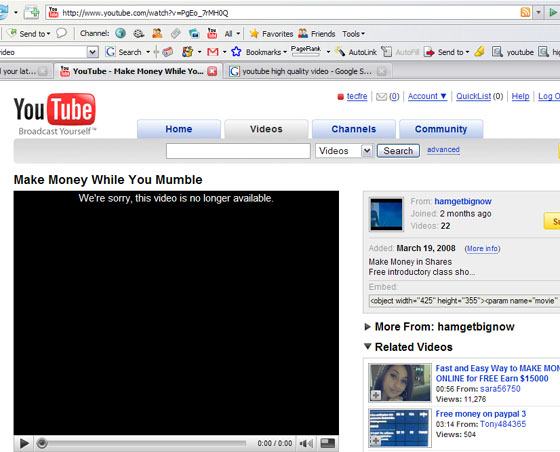This screenshot has width=560, height=452.
Task: Open 'Fast and Easy Way to MAKE MONEY' video thumbnail
Action: 400,383
